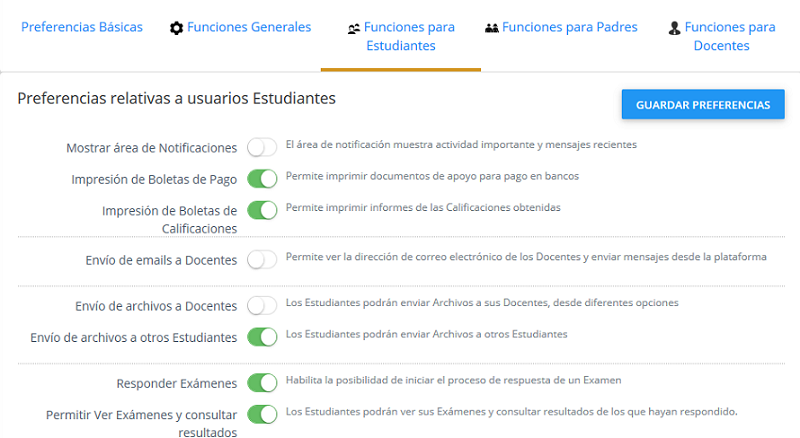Enable Envío de emails a Docentes
The height and width of the screenshot is (438, 800).
click(x=262, y=260)
